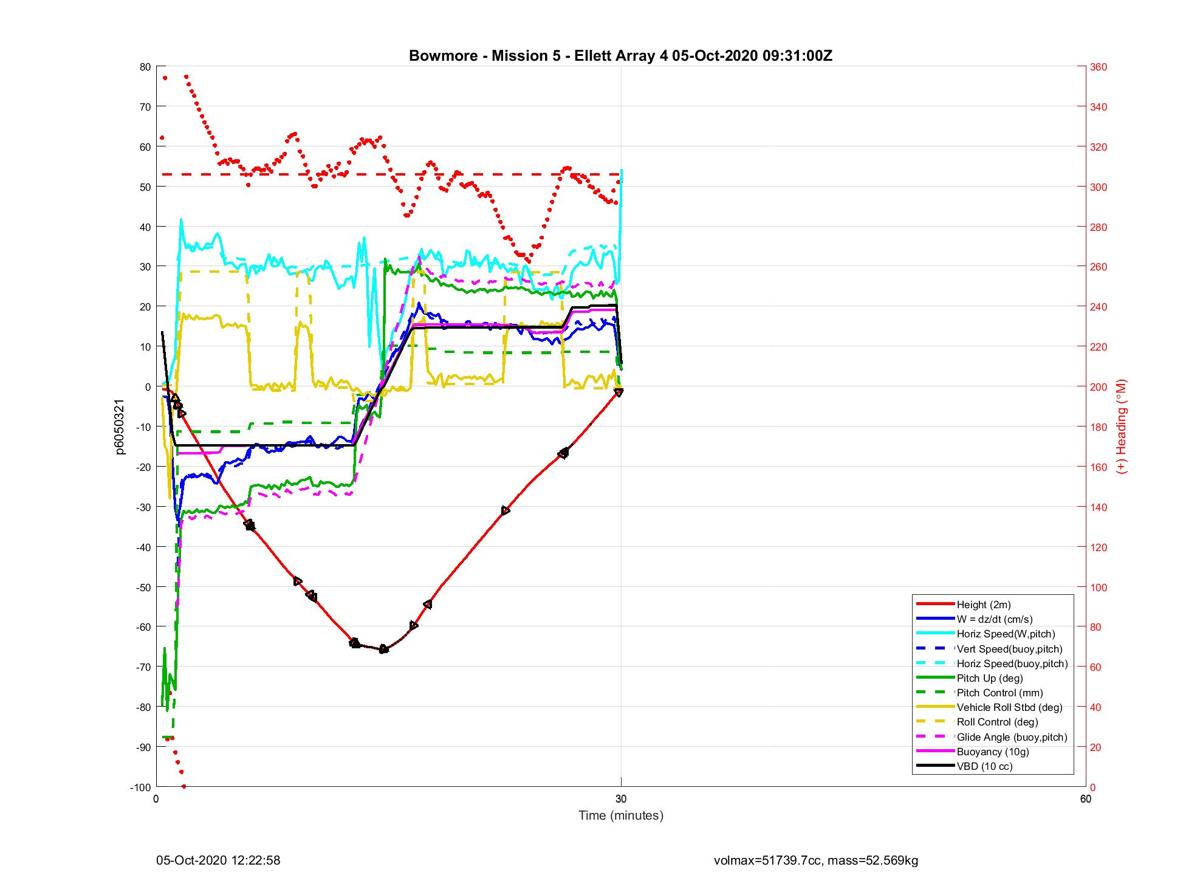Image resolution: width=1200 pixels, height=885 pixels.
Task: Click the left-axis tick label '-10'
Action: point(144,427)
